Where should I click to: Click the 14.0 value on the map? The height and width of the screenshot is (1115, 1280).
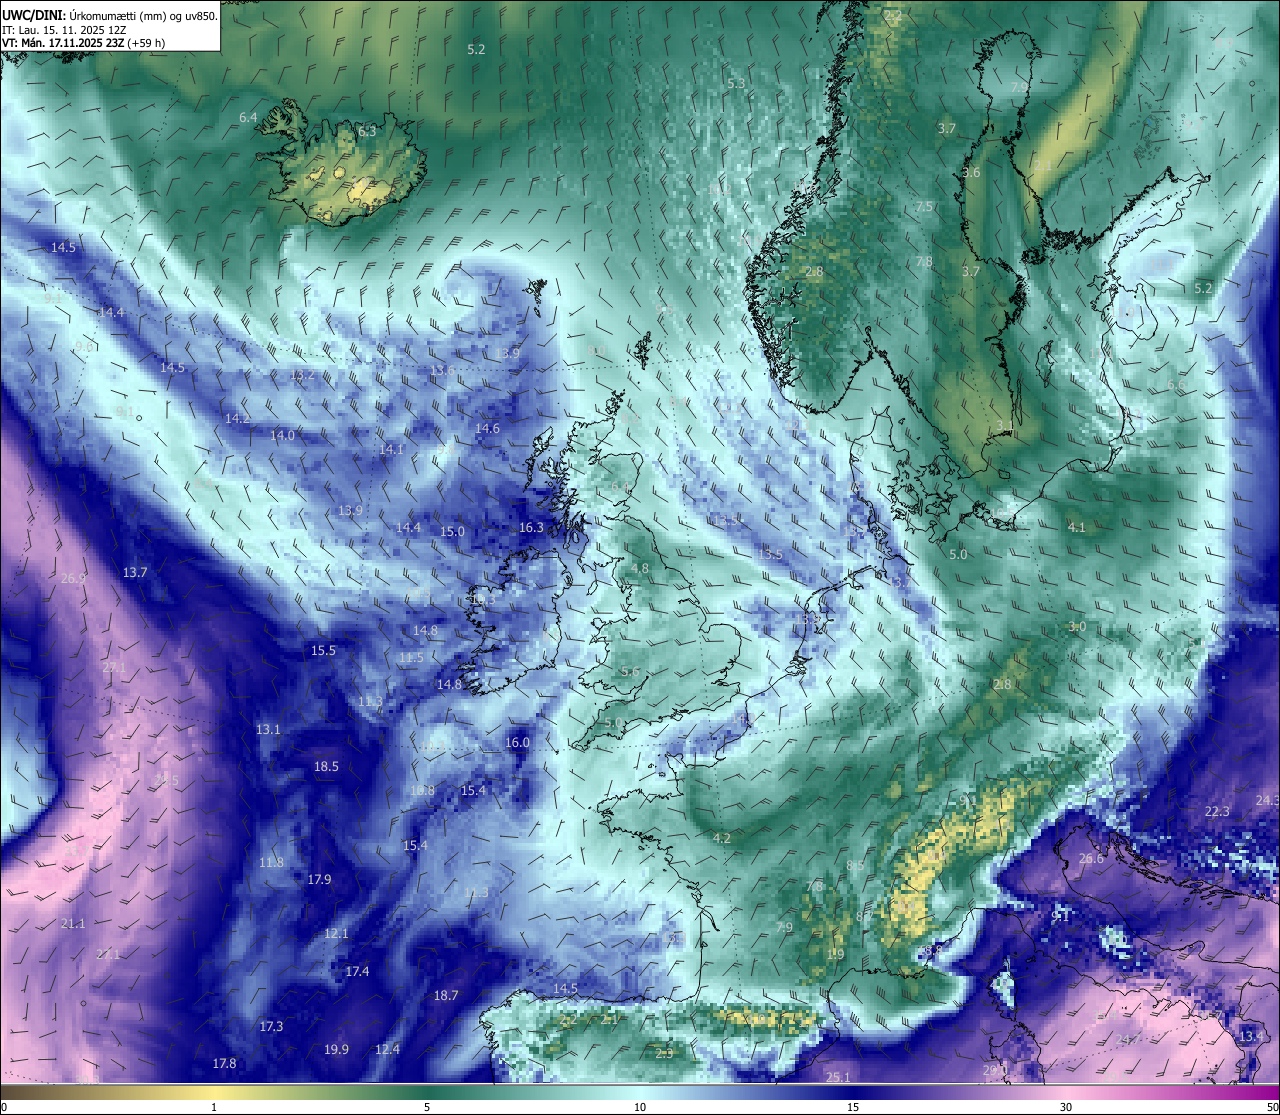click(282, 436)
